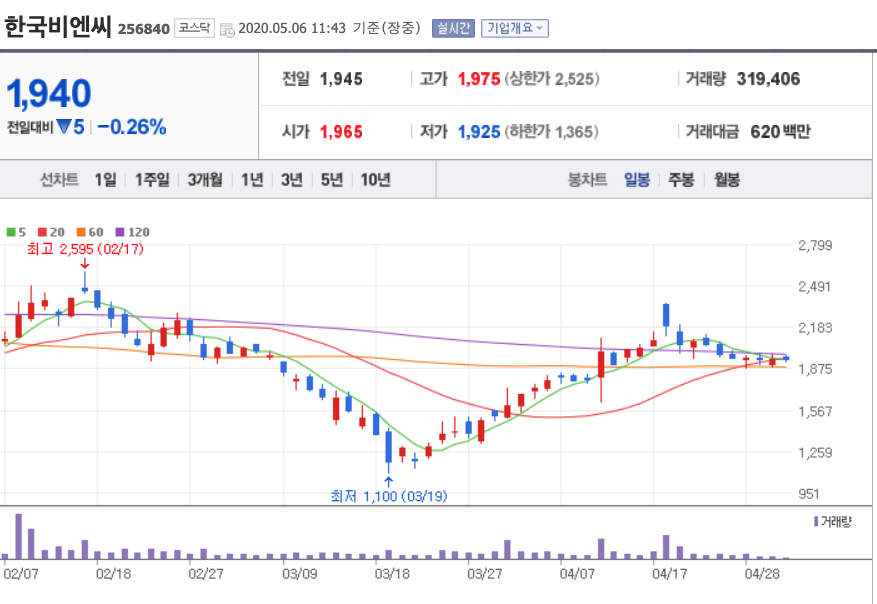Click the current price 1,940
The width and height of the screenshot is (877, 604).
[x=49, y=93]
